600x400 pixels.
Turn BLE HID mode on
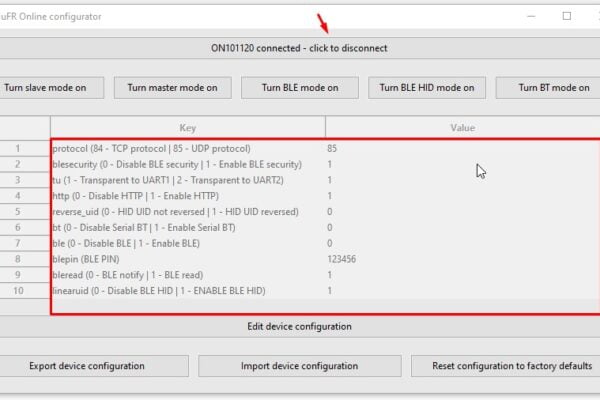click(427, 88)
